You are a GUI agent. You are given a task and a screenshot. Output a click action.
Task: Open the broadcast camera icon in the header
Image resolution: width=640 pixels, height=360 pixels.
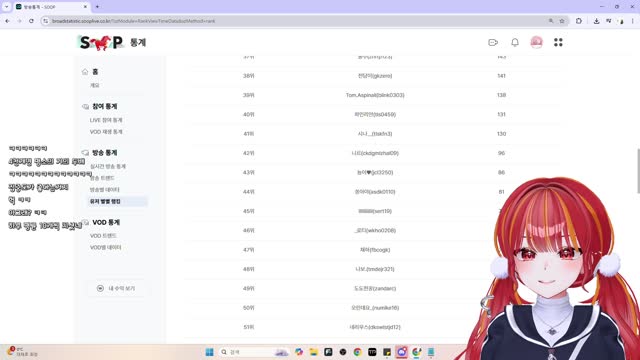(x=493, y=42)
